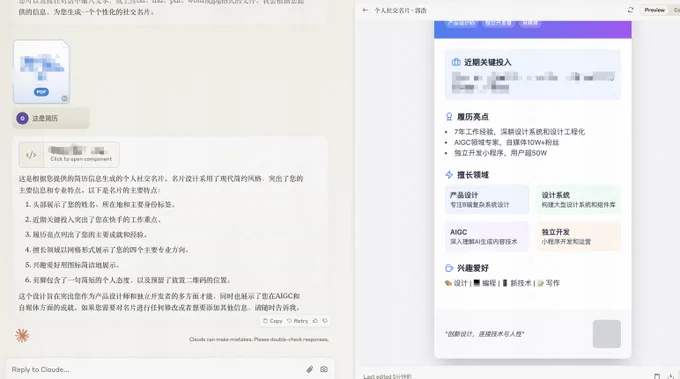The height and width of the screenshot is (379, 680).
Task: Click the 写作 hobby item
Action: (x=548, y=283)
